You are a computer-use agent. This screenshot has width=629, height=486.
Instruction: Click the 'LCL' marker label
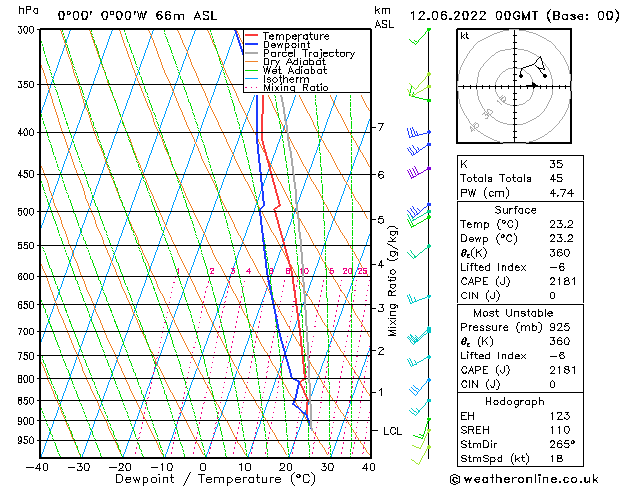[392, 431]
